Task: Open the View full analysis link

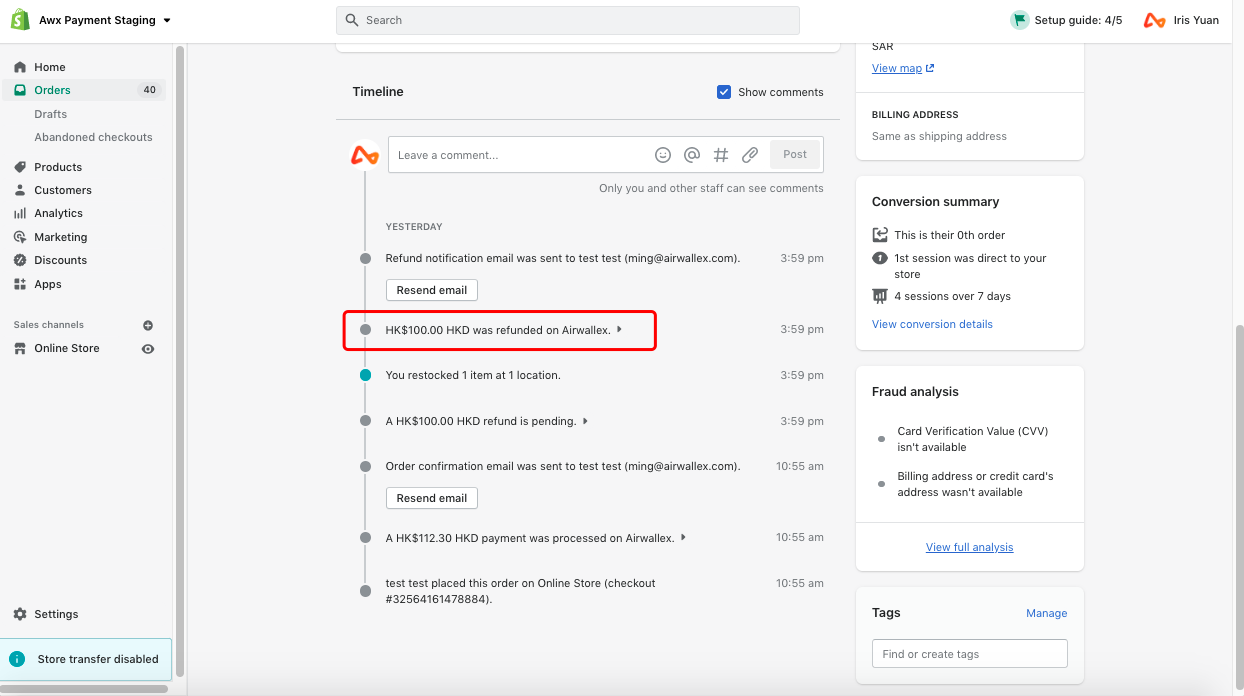Action: point(969,547)
